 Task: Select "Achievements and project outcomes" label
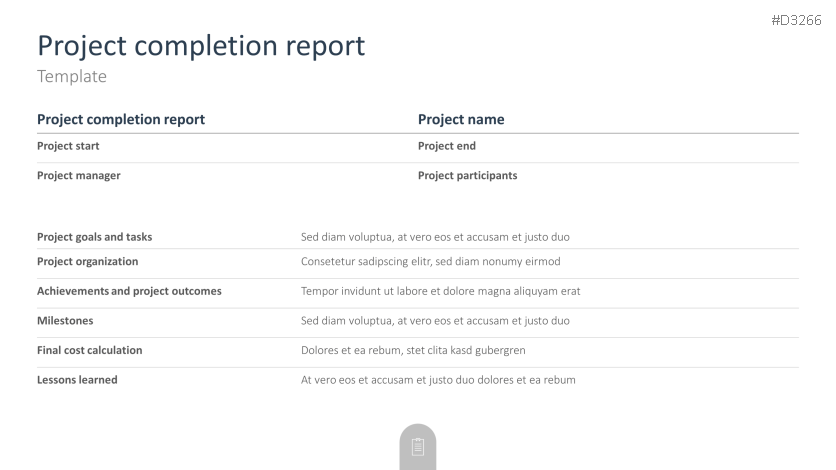pyautogui.click(x=129, y=291)
